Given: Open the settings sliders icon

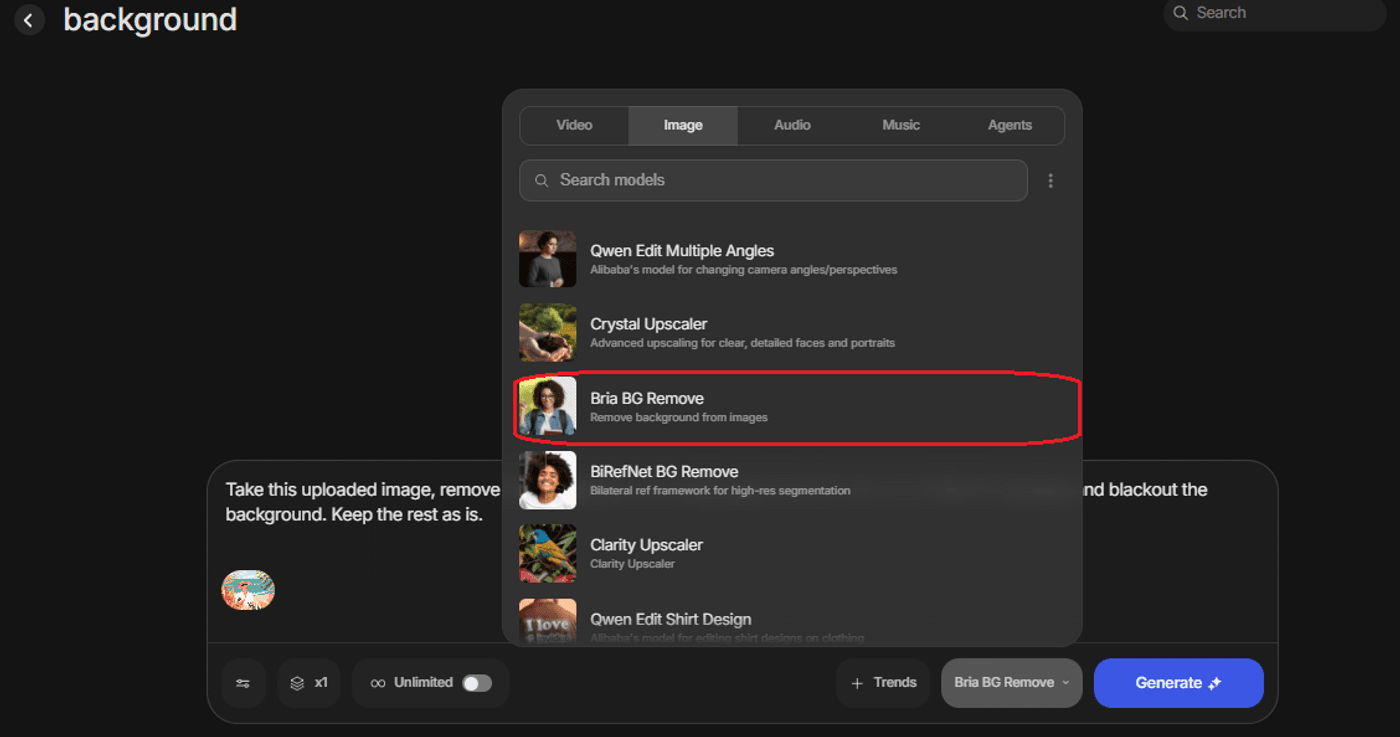Looking at the screenshot, I should click(243, 683).
